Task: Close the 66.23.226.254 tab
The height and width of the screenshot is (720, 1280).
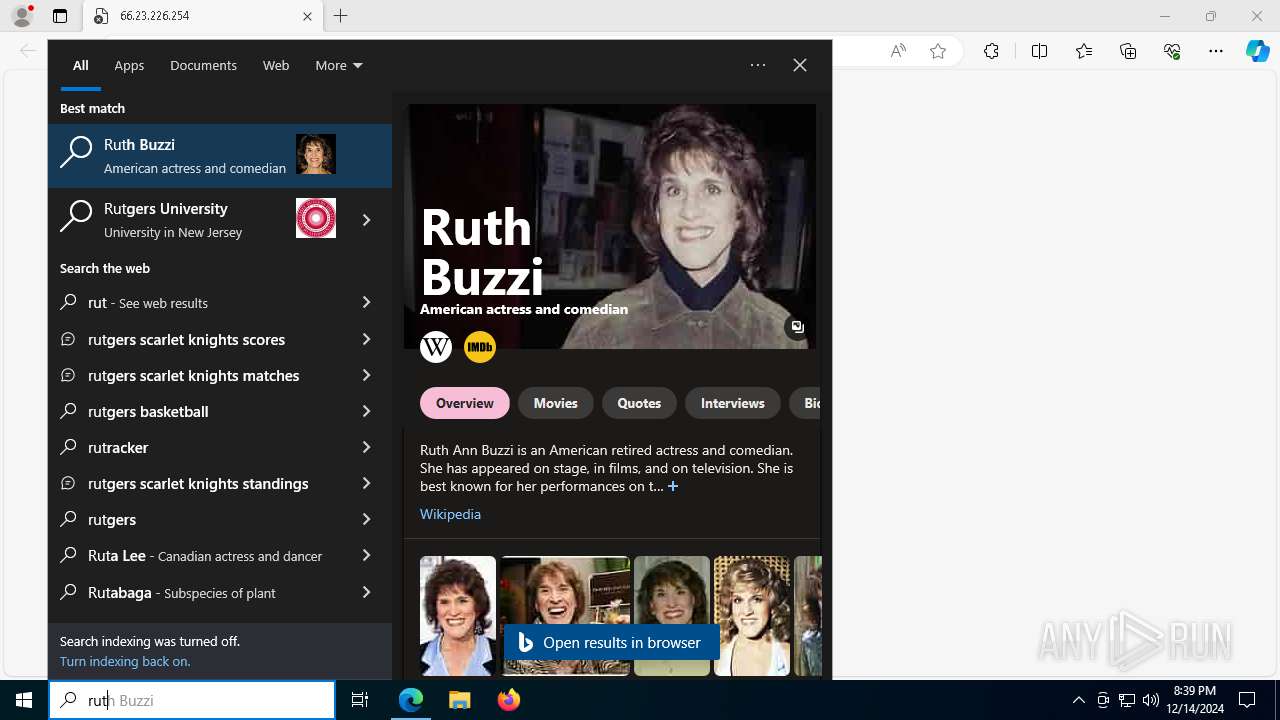Action: click(x=307, y=16)
